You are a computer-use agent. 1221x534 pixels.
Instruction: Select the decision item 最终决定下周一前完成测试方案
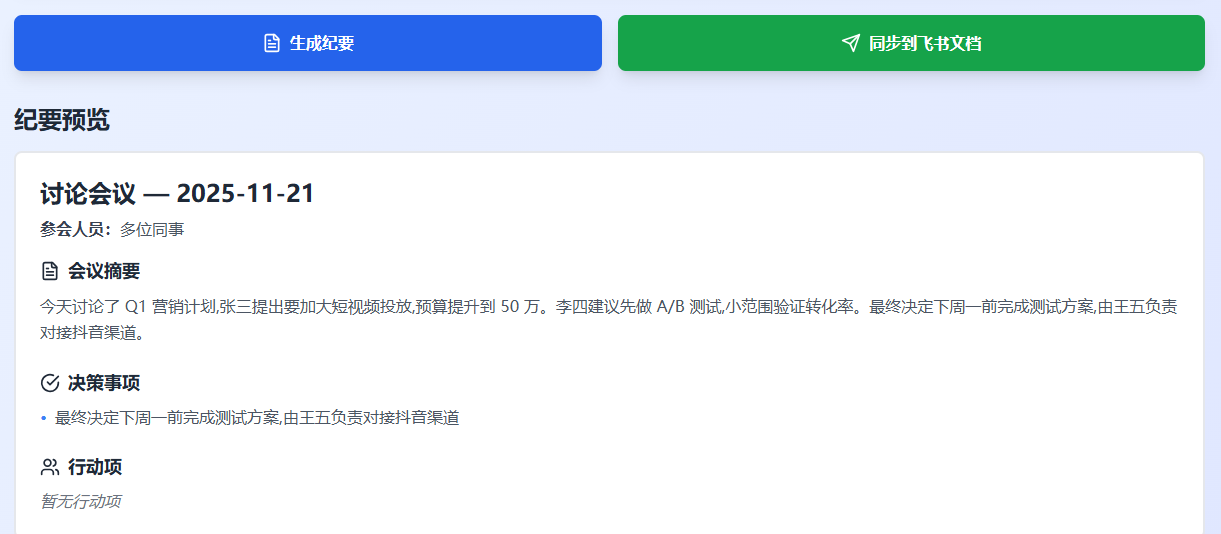257,418
